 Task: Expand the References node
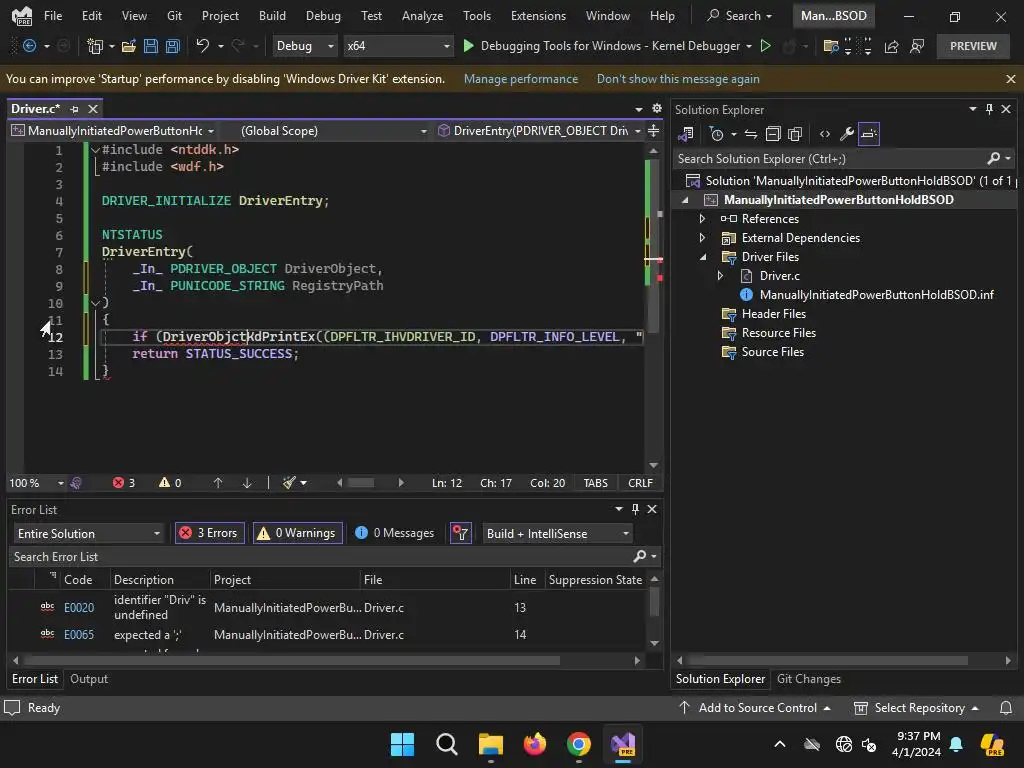(703, 219)
